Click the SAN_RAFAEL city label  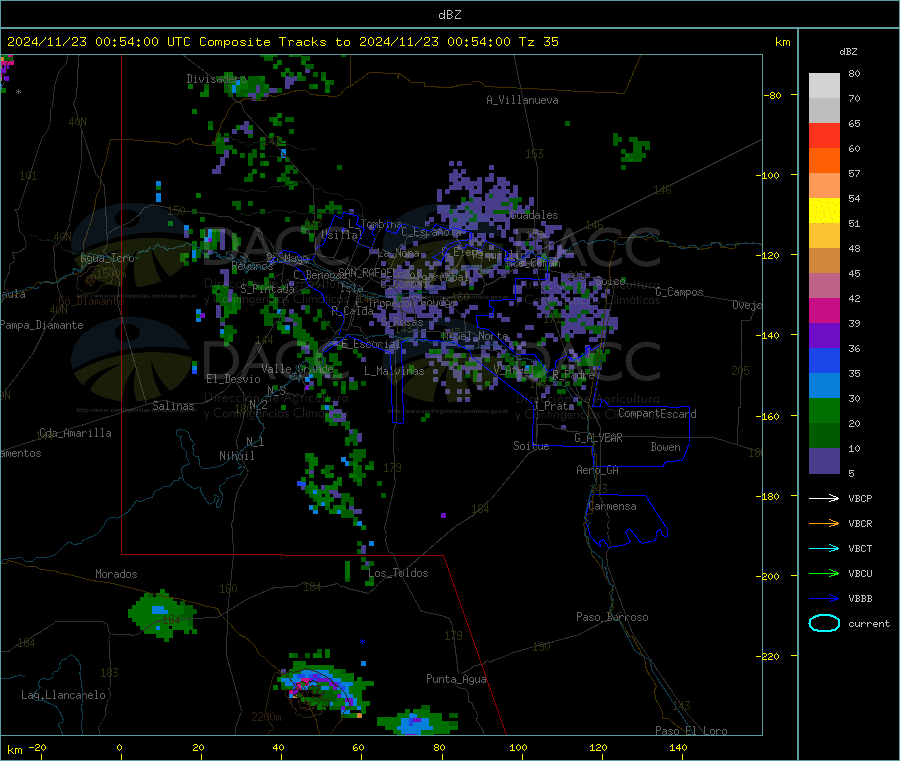[x=366, y=273]
